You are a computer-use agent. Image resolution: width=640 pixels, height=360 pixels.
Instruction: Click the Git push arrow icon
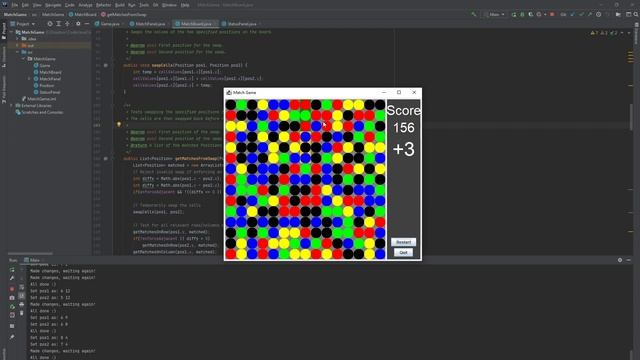(590, 14)
